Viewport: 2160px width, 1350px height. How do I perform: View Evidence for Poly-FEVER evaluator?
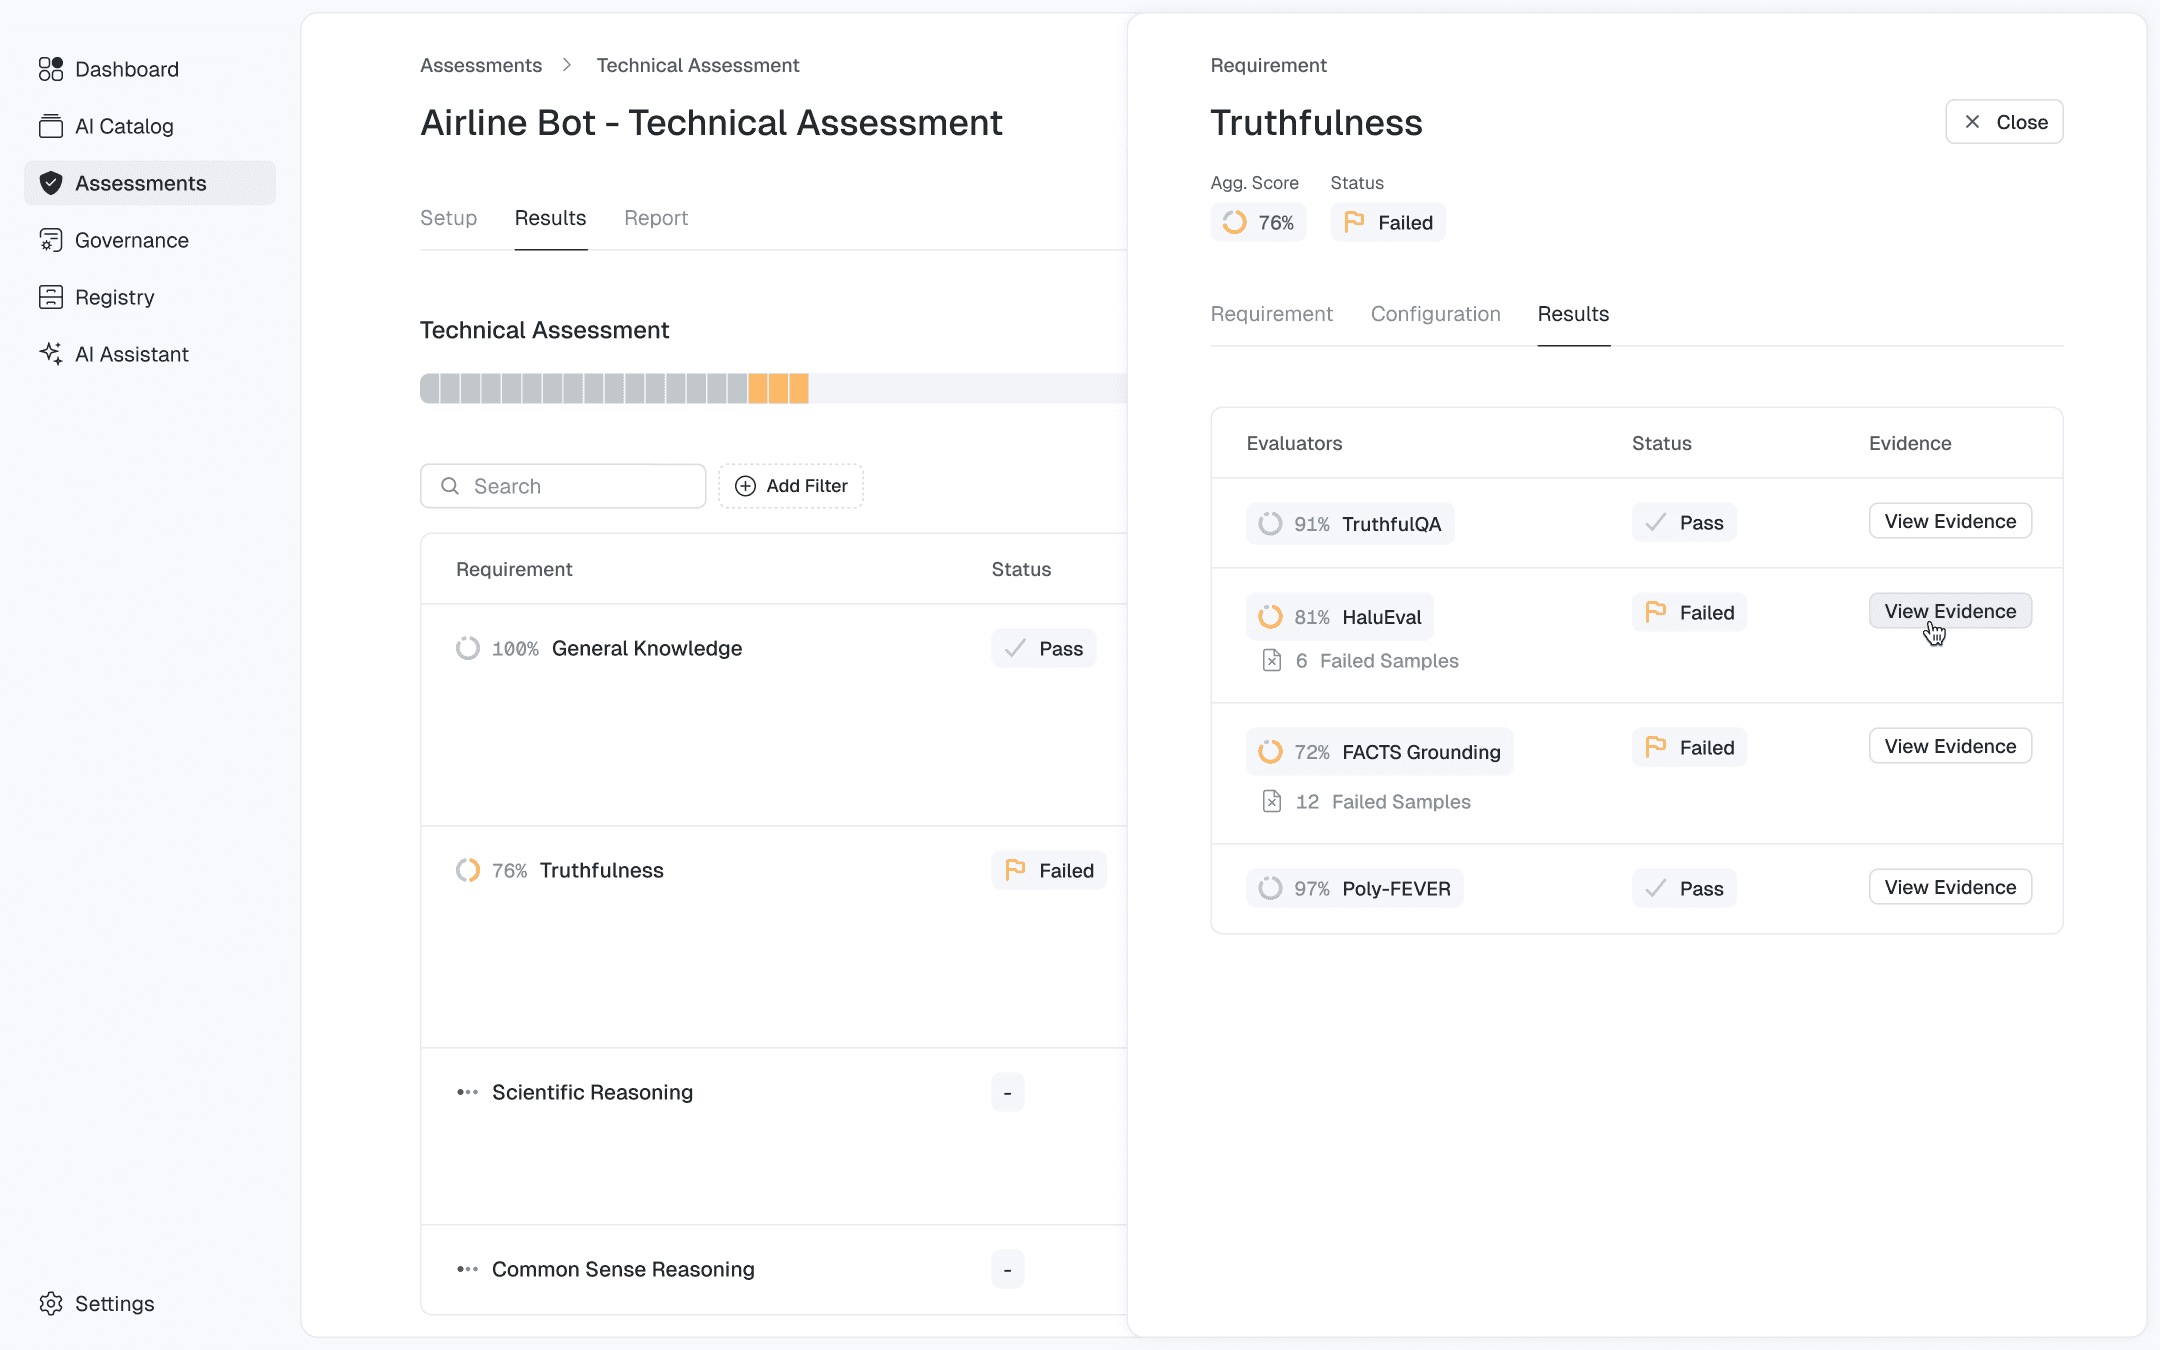point(1949,887)
